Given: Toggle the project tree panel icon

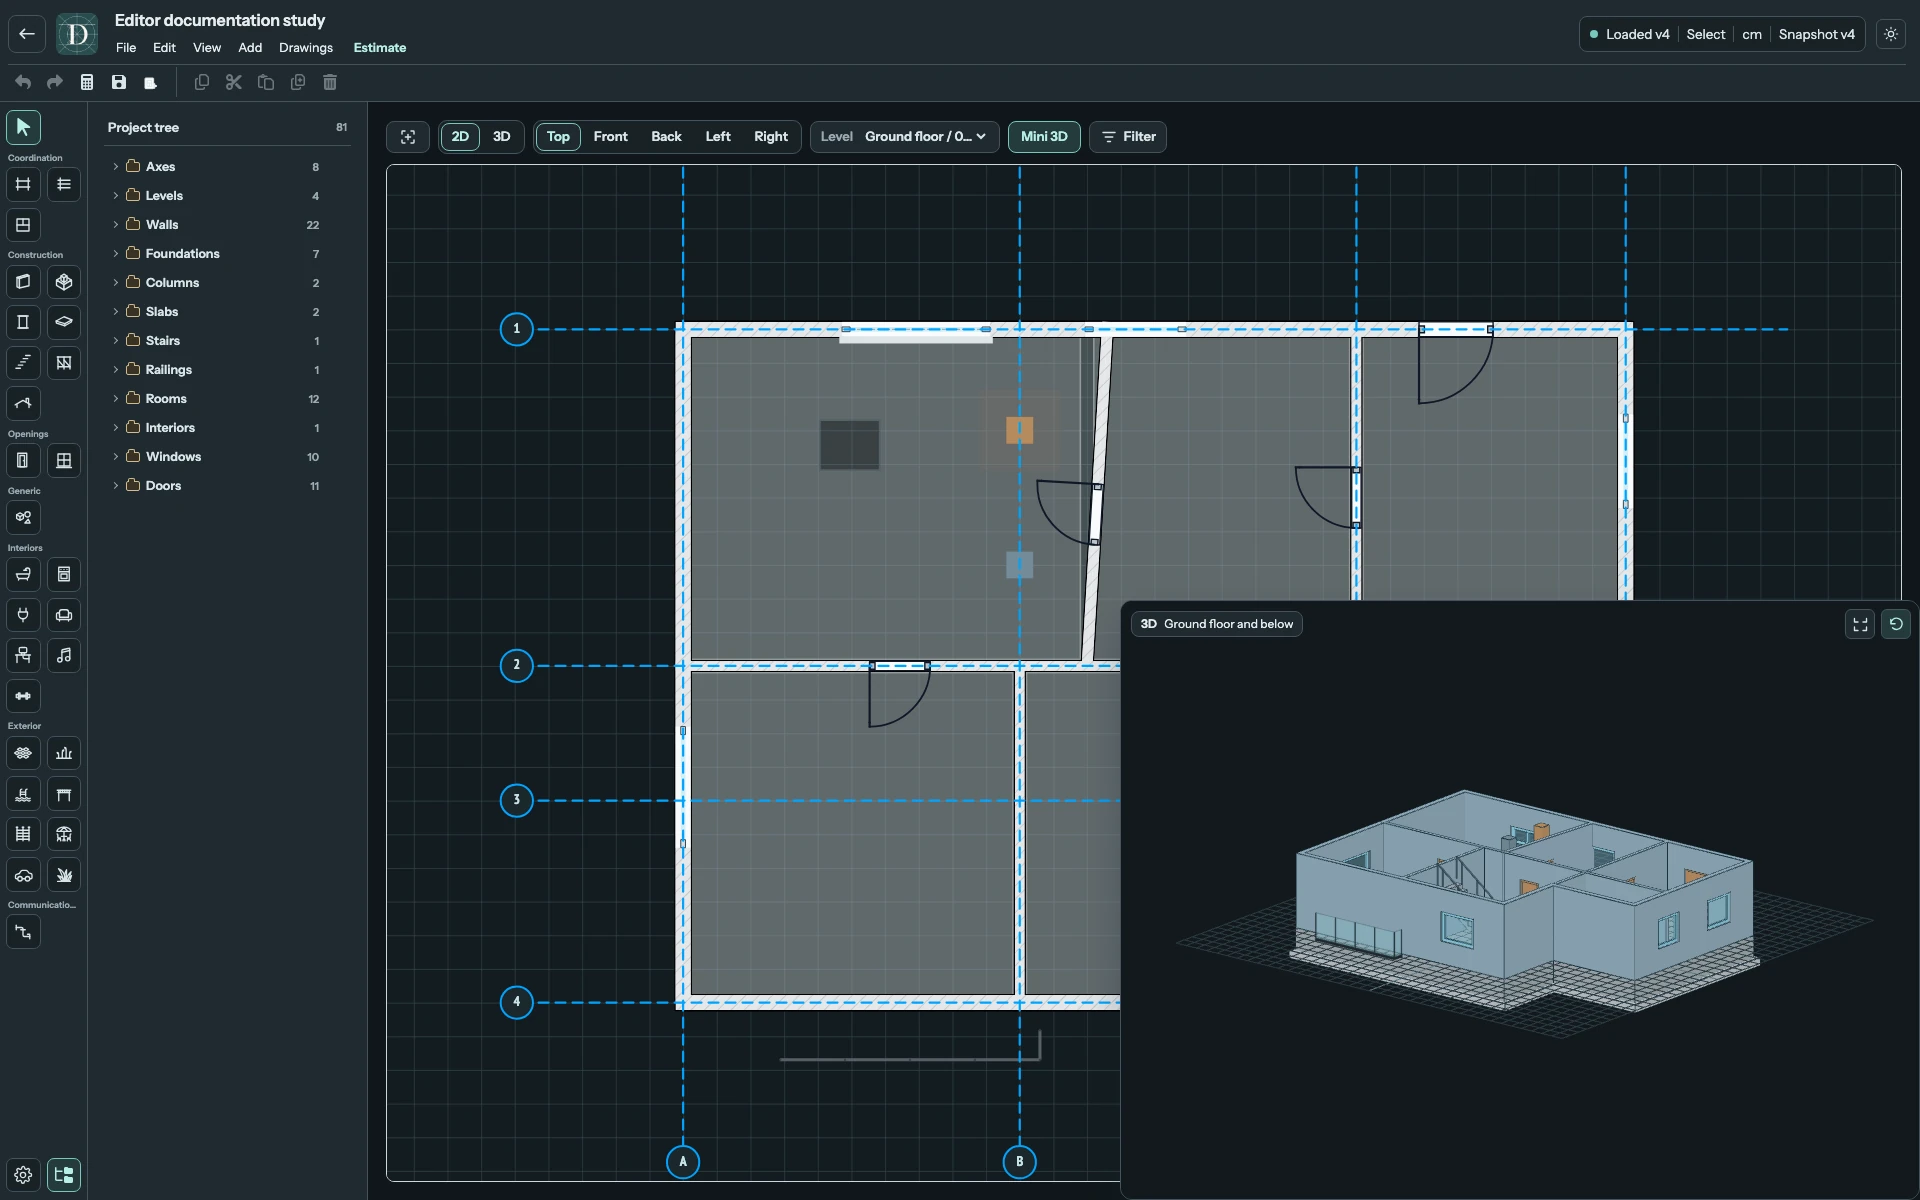Looking at the screenshot, I should pos(64,1175).
